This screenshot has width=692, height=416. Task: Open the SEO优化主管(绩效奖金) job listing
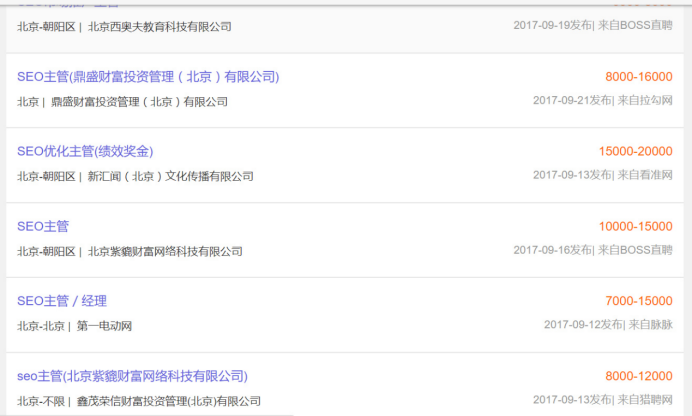point(85,151)
